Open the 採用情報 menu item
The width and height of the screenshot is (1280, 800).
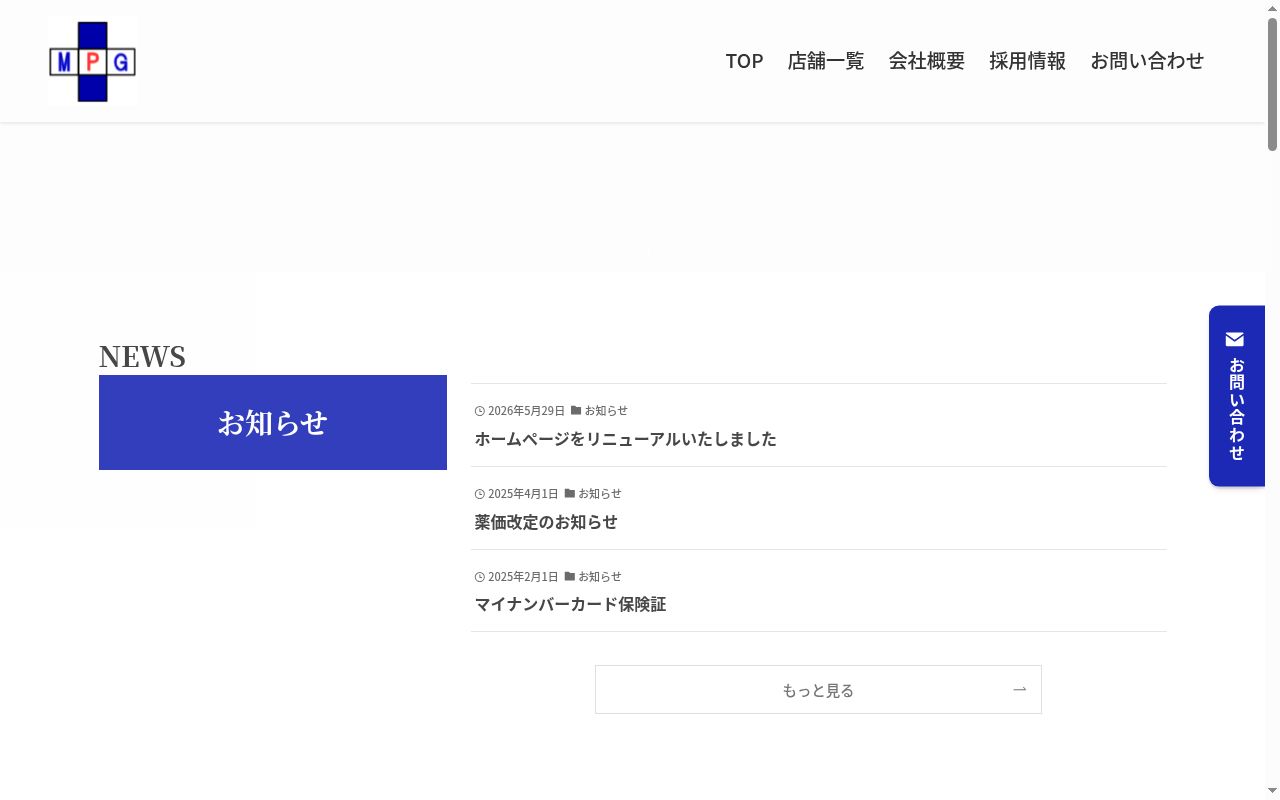[x=1028, y=61]
